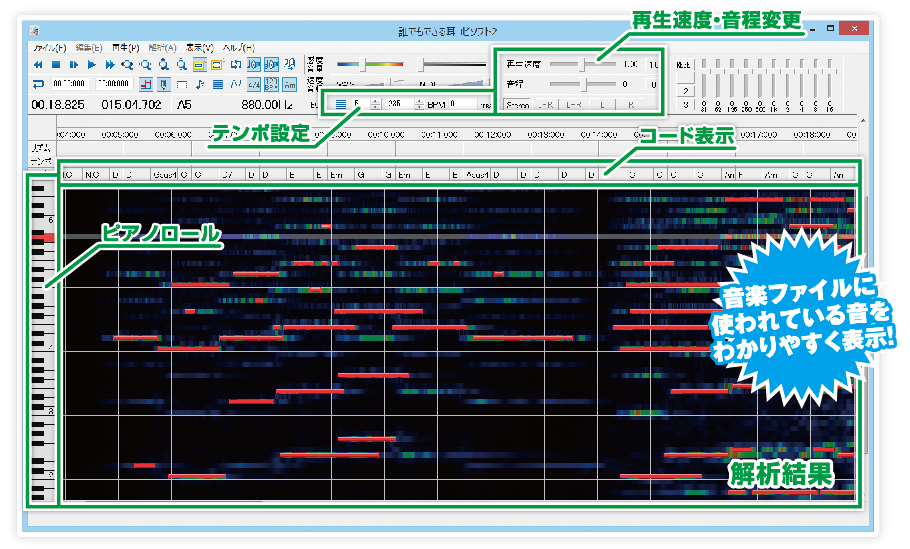The width and height of the screenshot is (910, 549).
Task: Select the Stereo channel mode
Action: (517, 103)
